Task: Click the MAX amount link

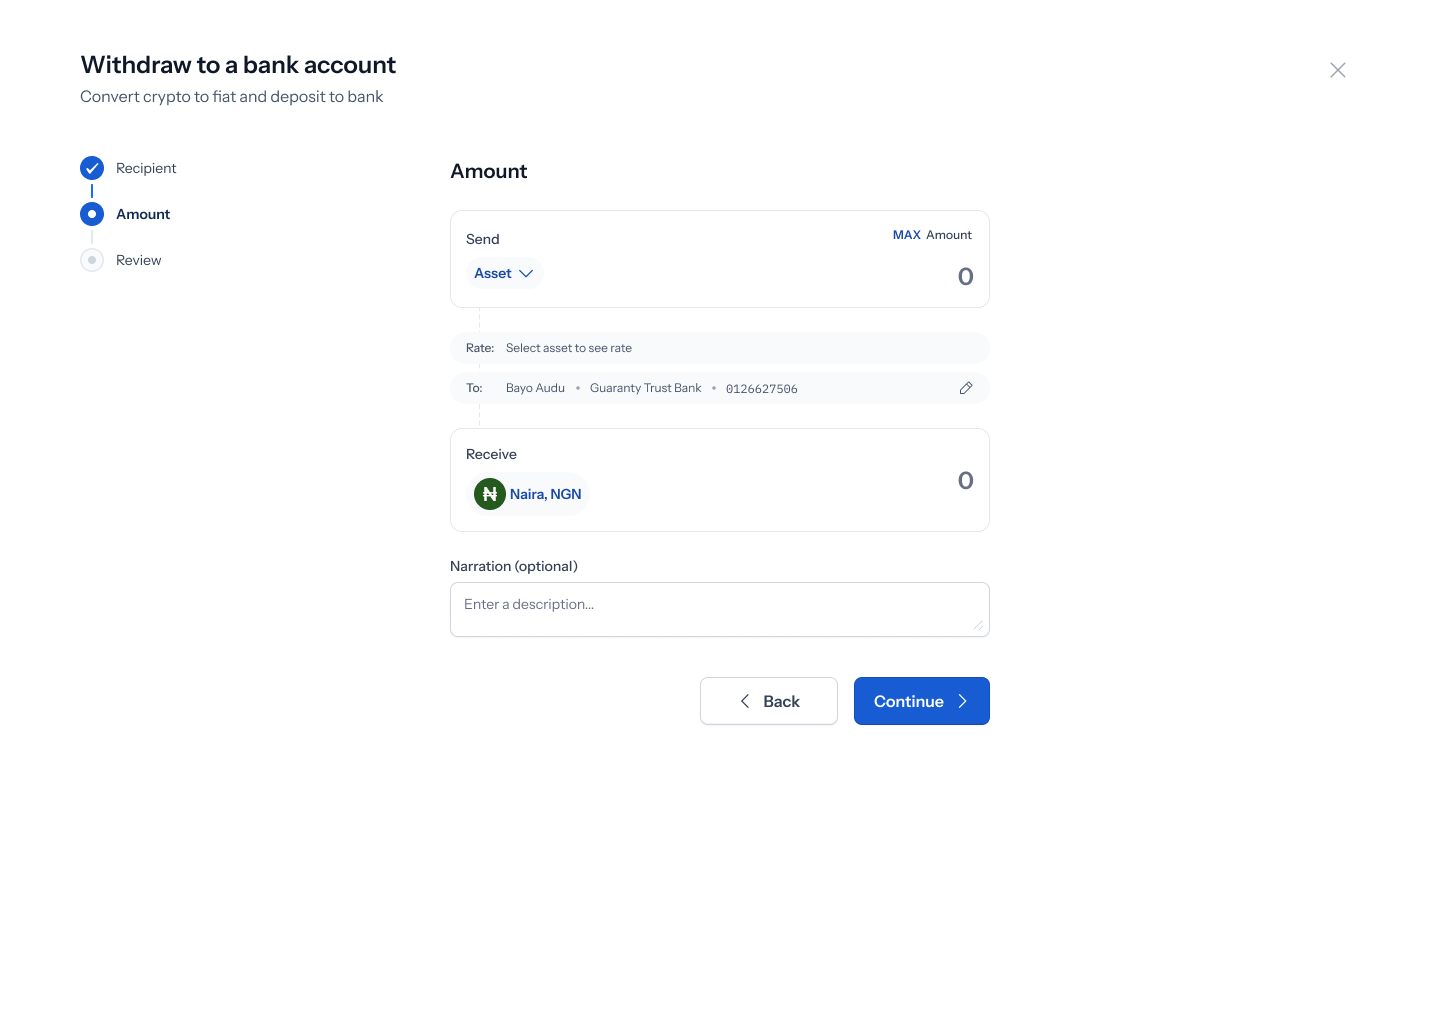Action: (x=907, y=235)
